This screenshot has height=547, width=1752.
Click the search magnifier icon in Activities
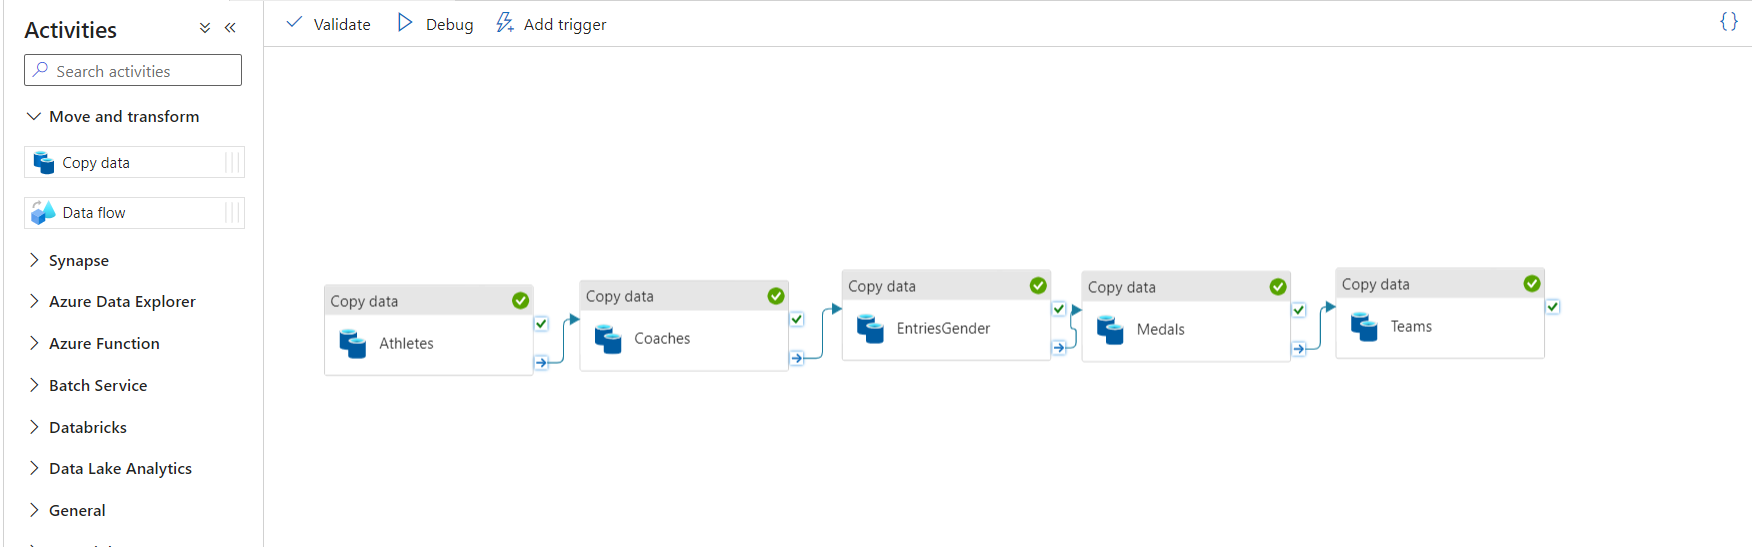(x=41, y=70)
